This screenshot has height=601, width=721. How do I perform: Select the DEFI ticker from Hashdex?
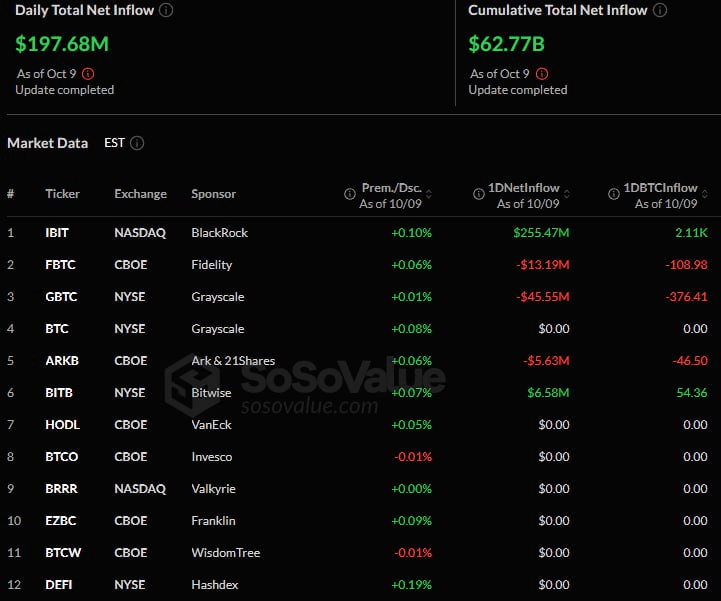59,585
